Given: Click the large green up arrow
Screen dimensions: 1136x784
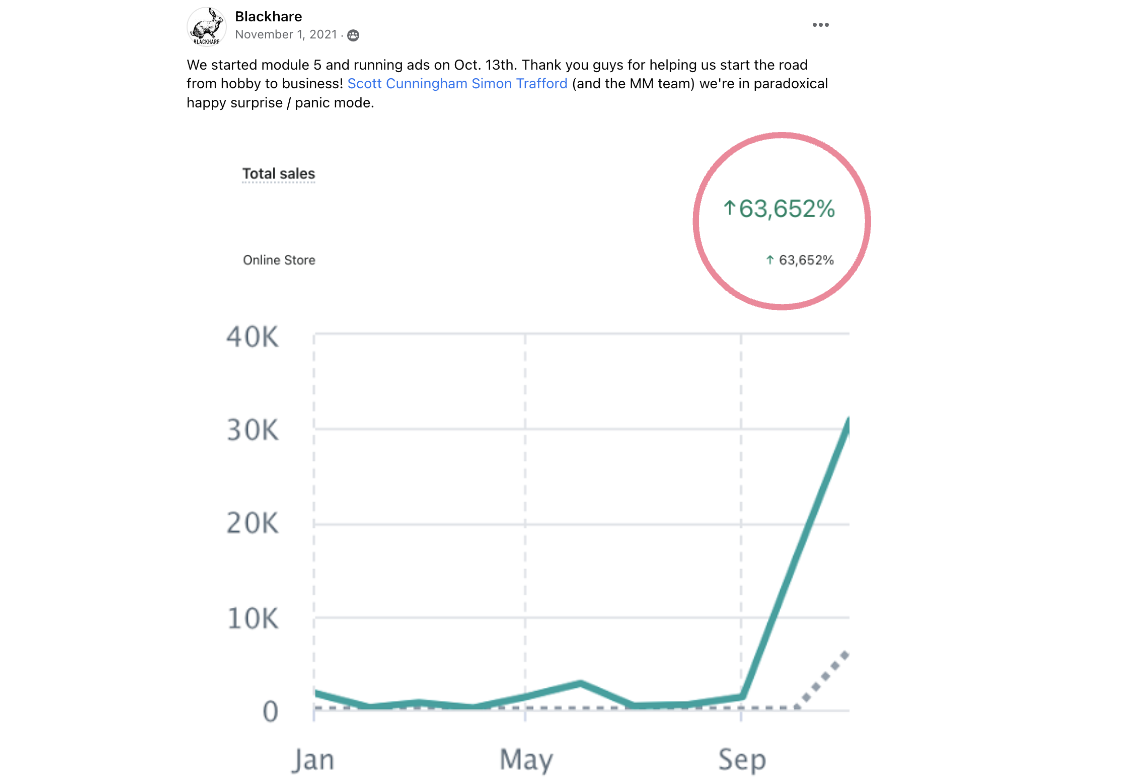Looking at the screenshot, I should pyautogui.click(x=729, y=208).
